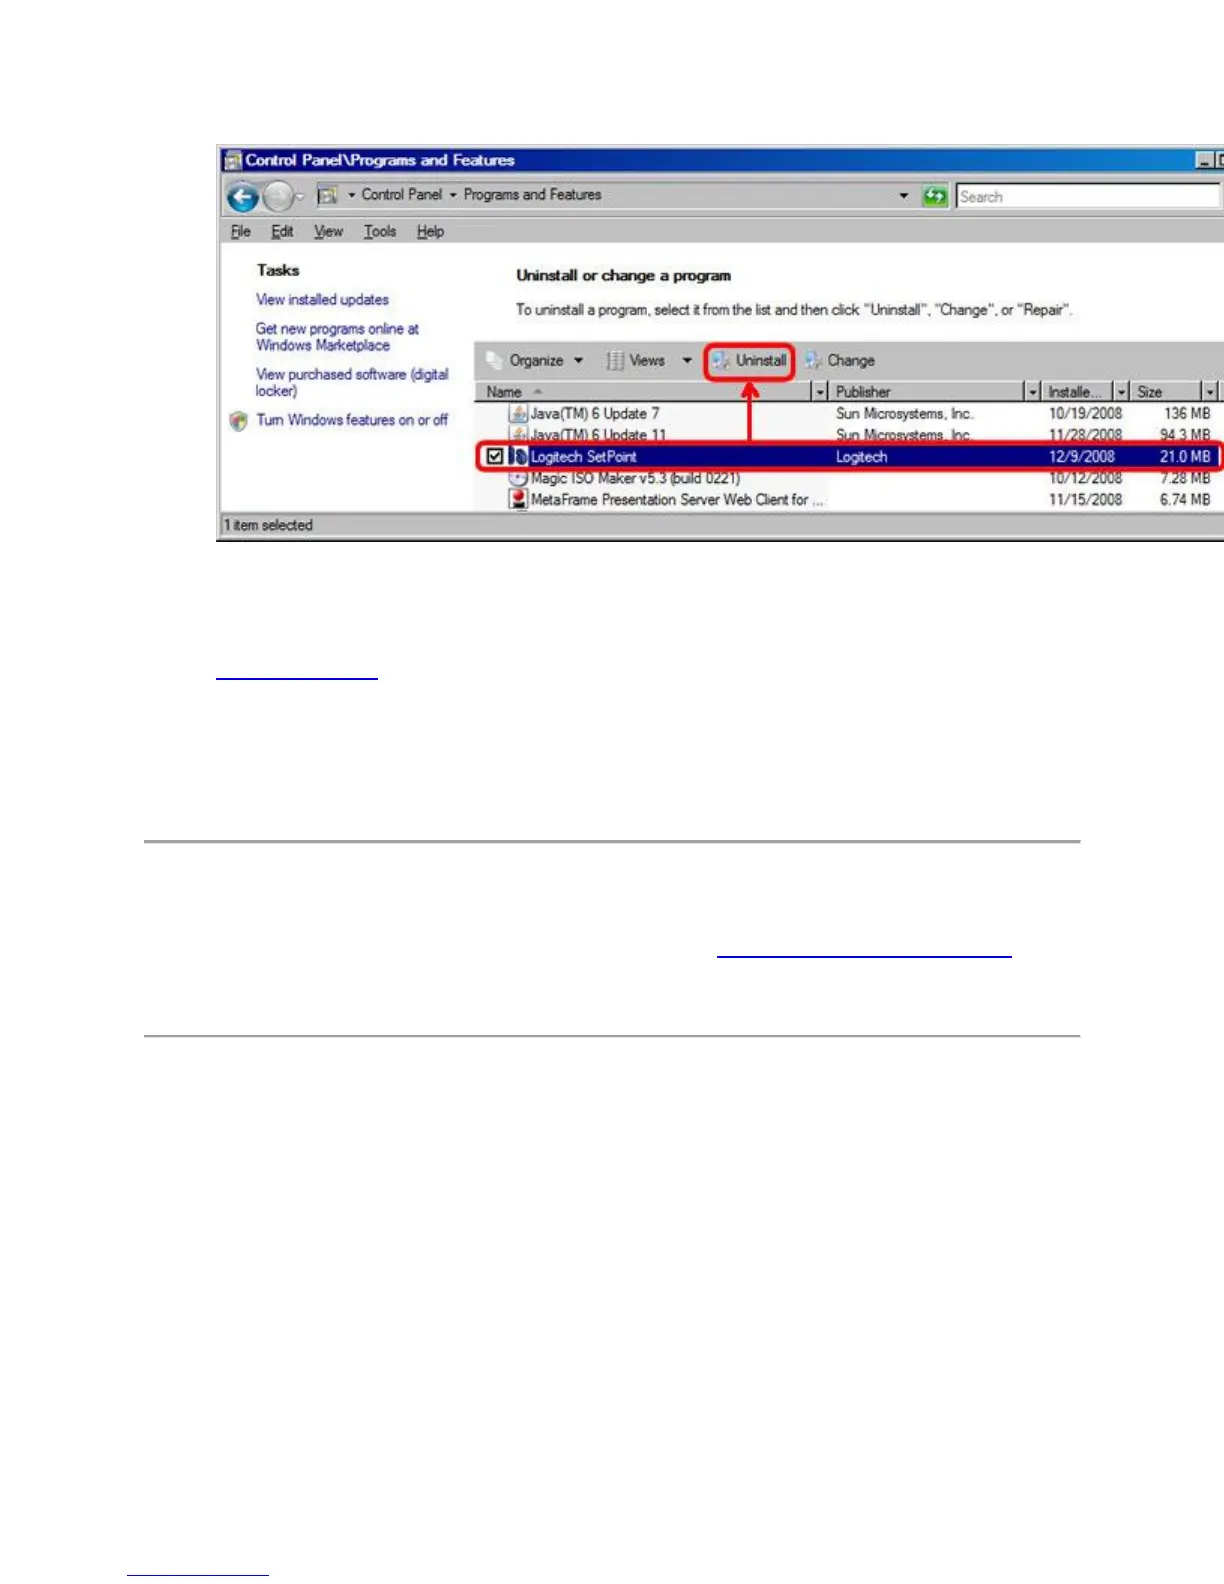
Task: Open Turn Windows features on or off
Action: point(352,420)
